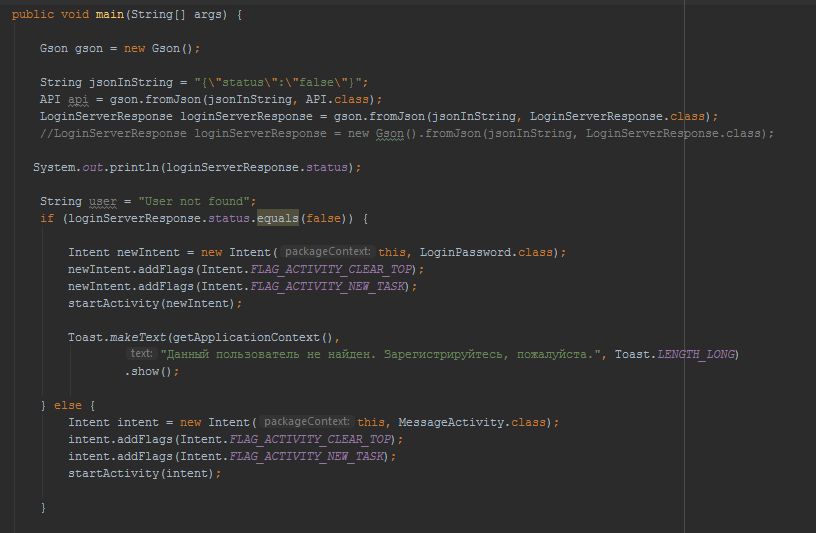Click the .show() call

(x=148, y=372)
